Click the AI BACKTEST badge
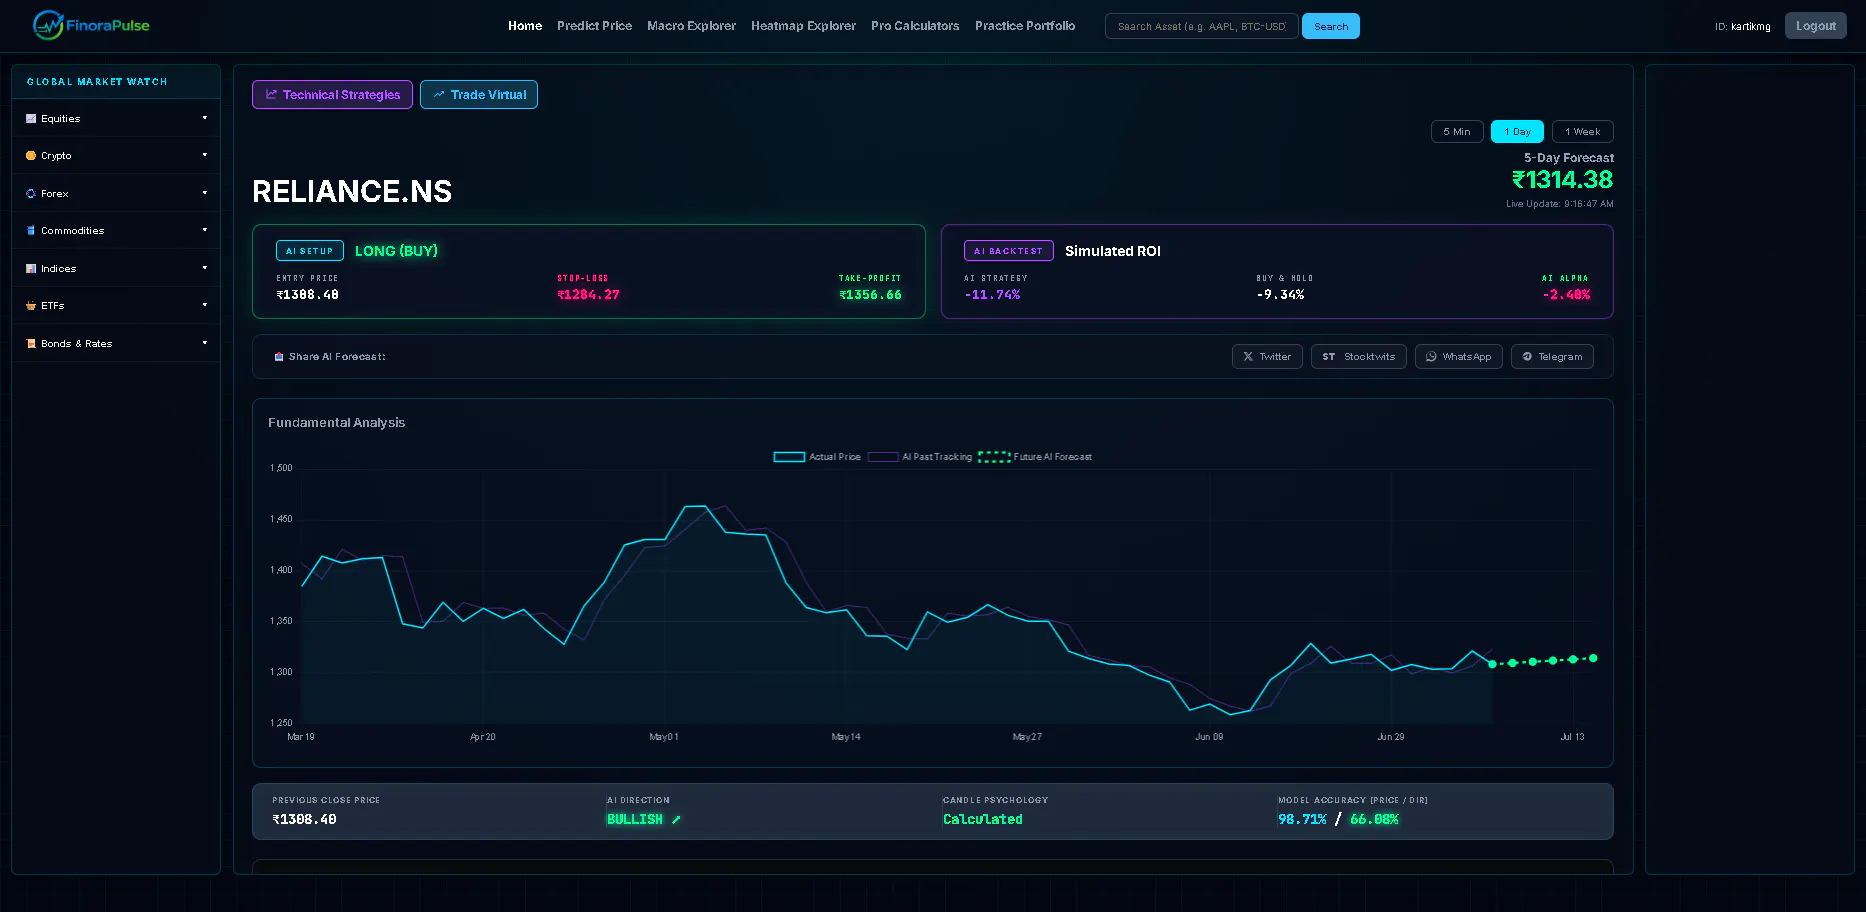 coord(1008,251)
